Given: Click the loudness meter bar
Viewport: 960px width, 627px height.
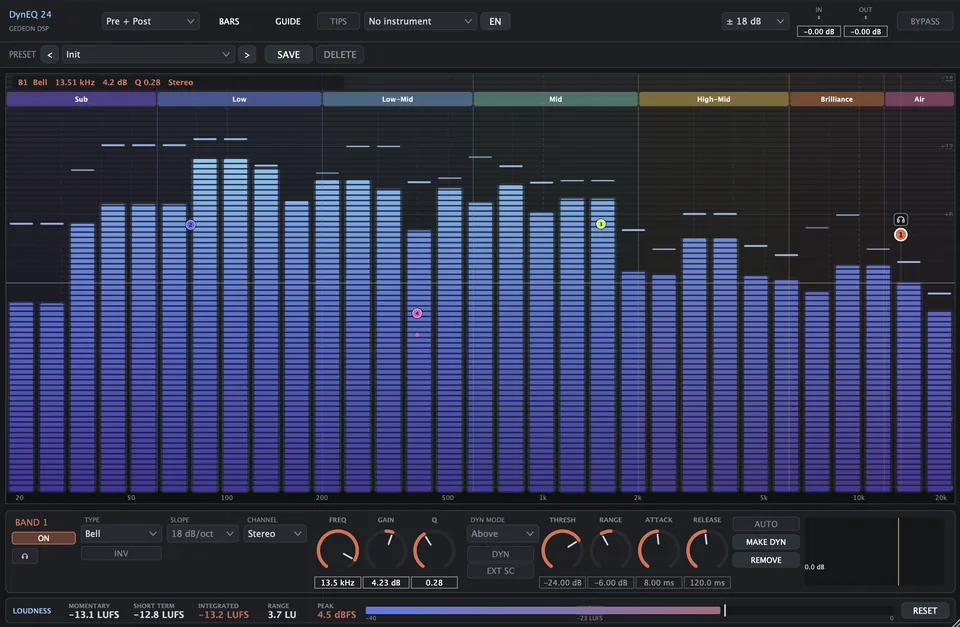Looking at the screenshot, I should tap(629, 610).
